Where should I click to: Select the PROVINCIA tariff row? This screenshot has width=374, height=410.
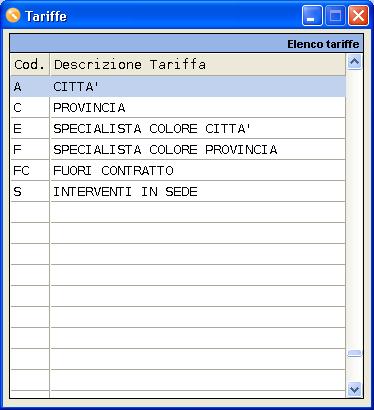click(178, 108)
